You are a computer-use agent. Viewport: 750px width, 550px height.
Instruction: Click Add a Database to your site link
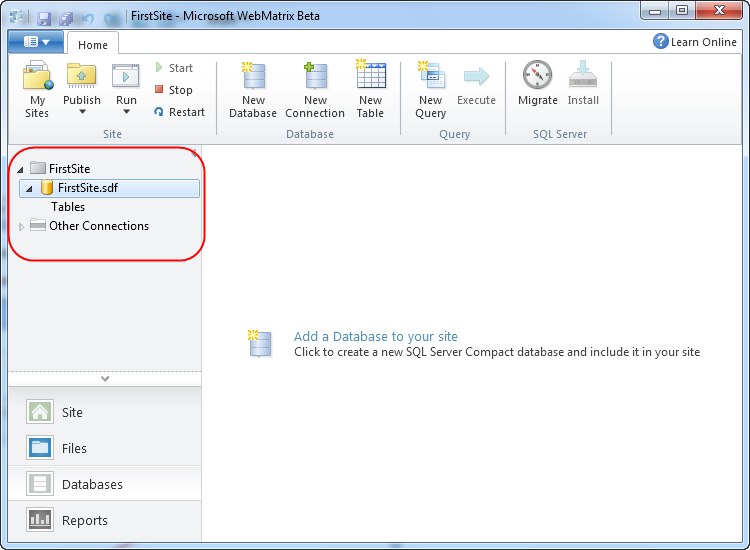375,336
